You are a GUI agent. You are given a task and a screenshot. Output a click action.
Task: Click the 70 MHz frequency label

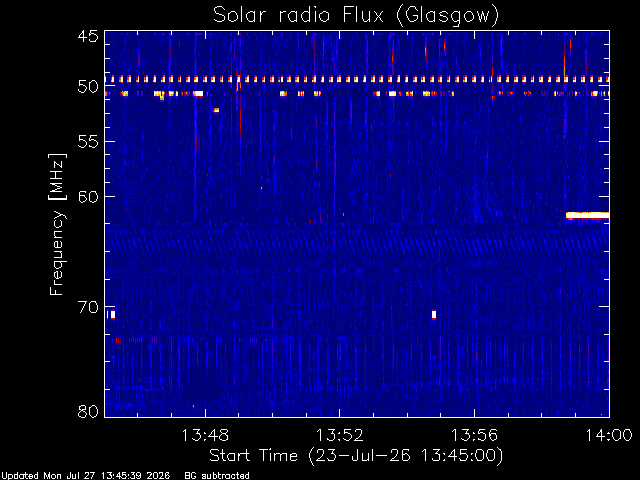(88, 307)
